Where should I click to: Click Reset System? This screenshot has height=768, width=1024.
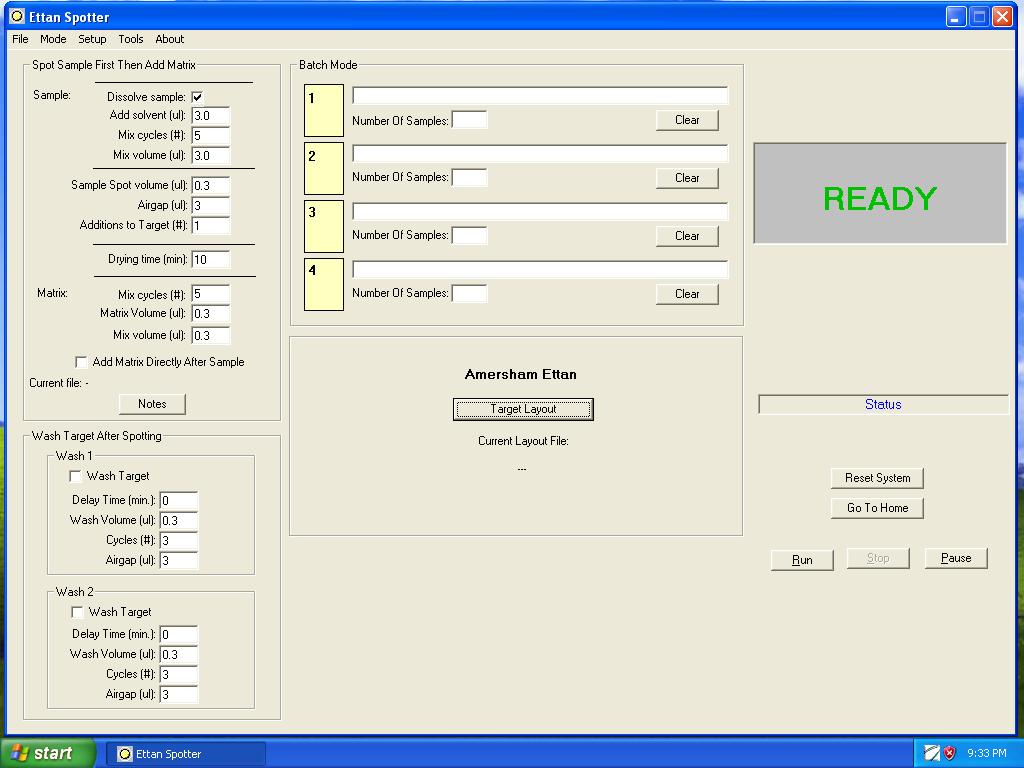[877, 477]
